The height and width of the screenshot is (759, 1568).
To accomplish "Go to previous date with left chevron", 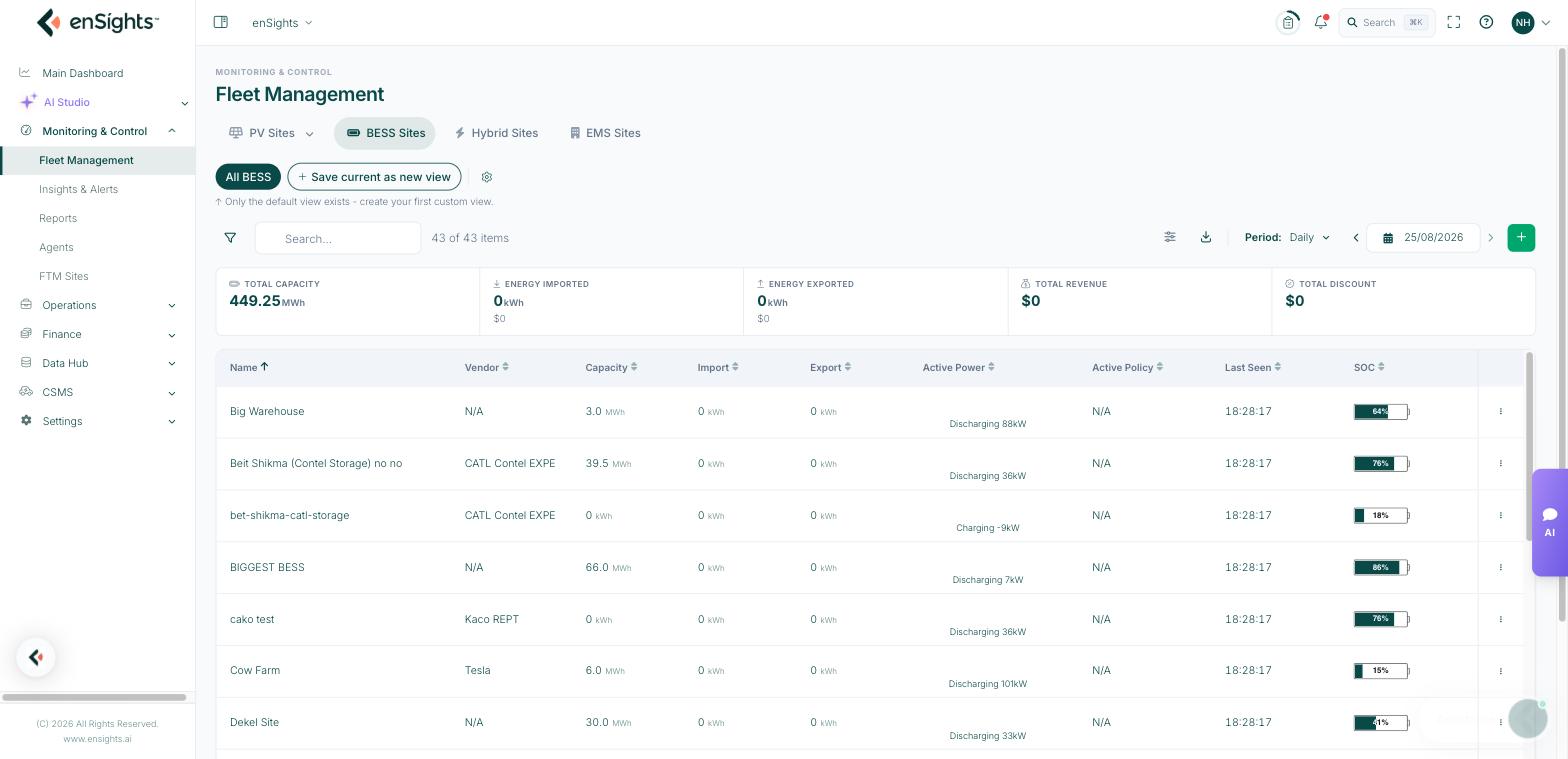I will click(1356, 238).
